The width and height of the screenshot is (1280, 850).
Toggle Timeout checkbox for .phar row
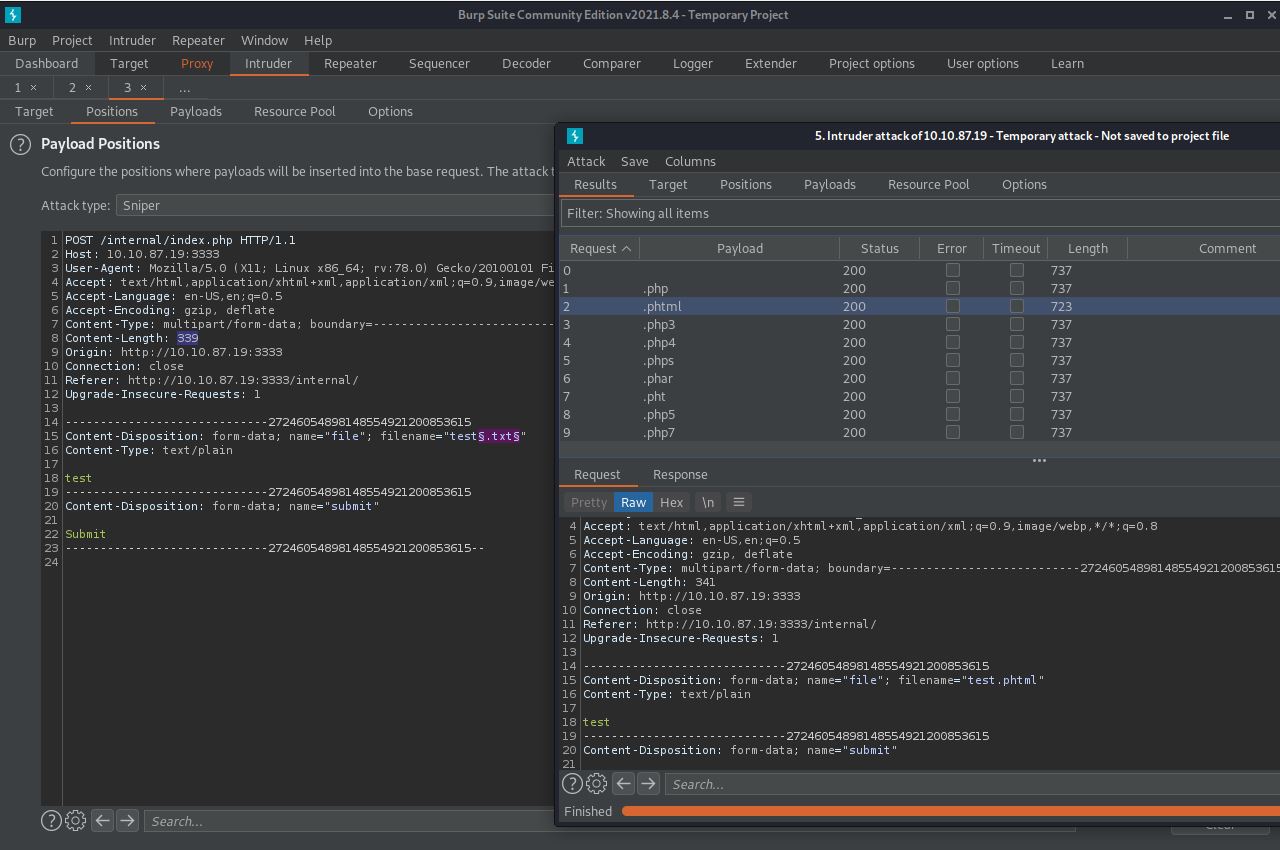point(1017,378)
